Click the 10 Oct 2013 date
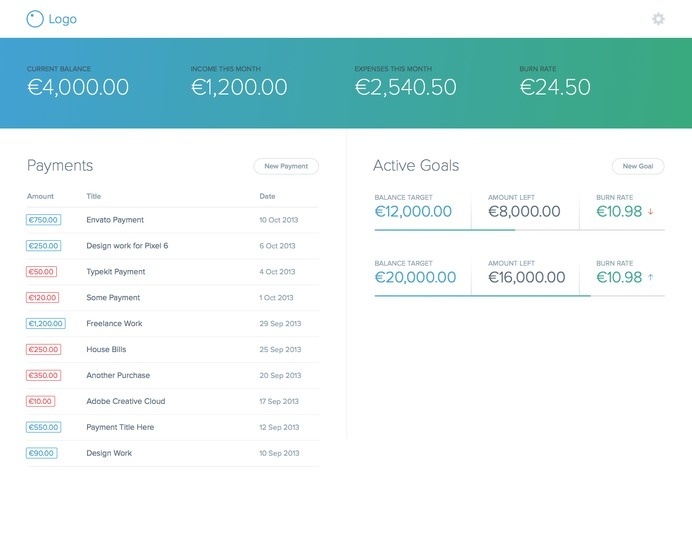 pyautogui.click(x=278, y=220)
